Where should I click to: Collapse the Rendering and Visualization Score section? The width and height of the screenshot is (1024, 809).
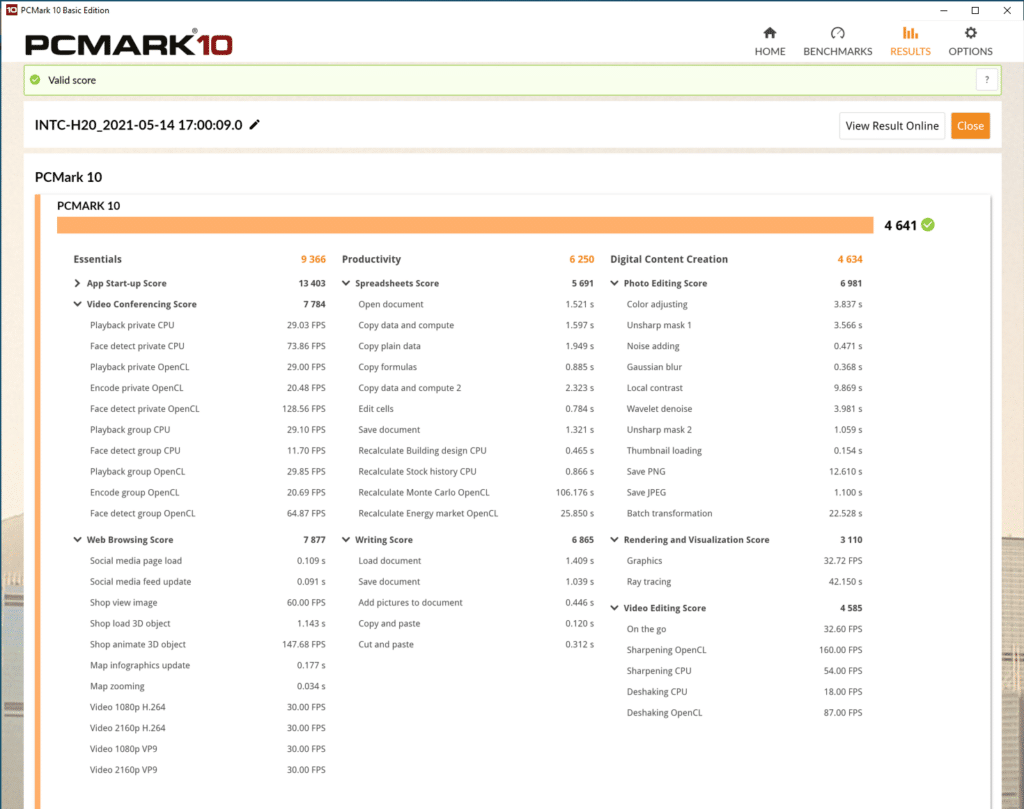pyautogui.click(x=614, y=539)
